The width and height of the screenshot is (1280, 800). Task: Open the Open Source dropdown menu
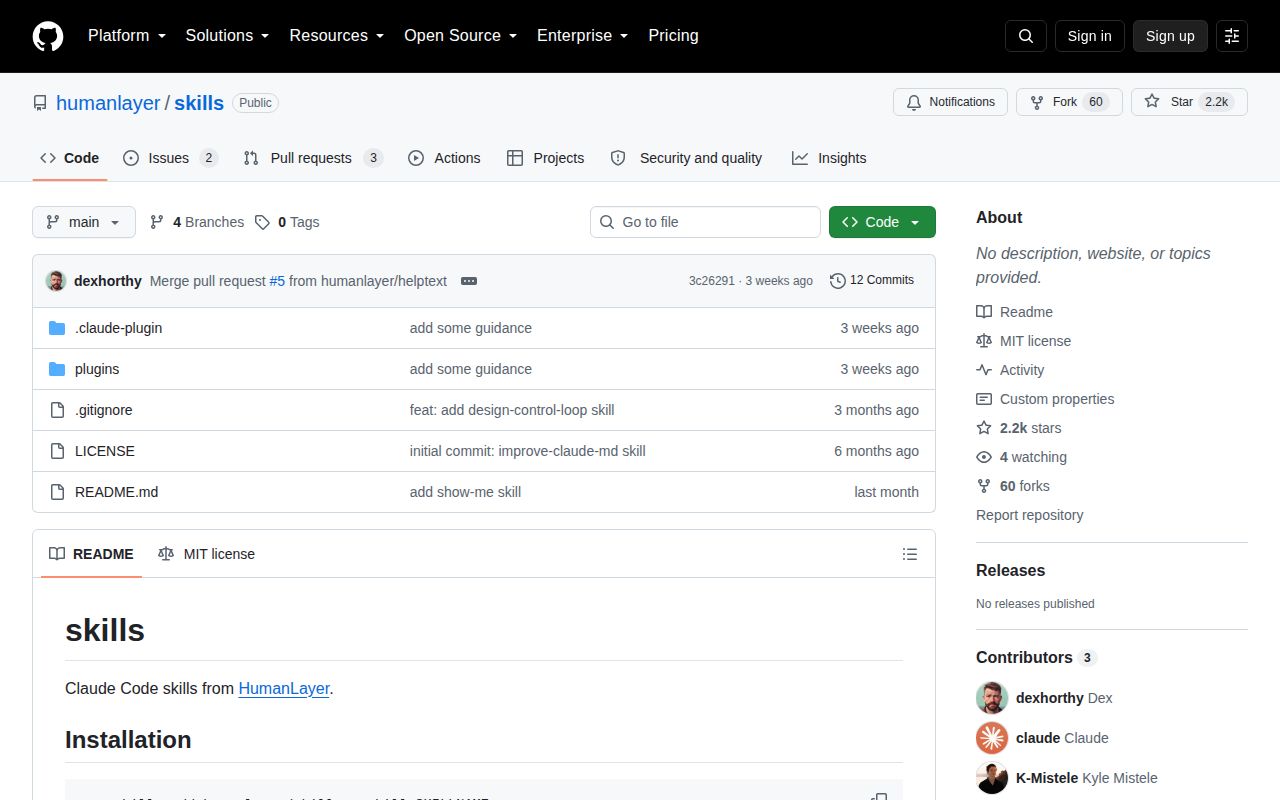pyautogui.click(x=460, y=36)
